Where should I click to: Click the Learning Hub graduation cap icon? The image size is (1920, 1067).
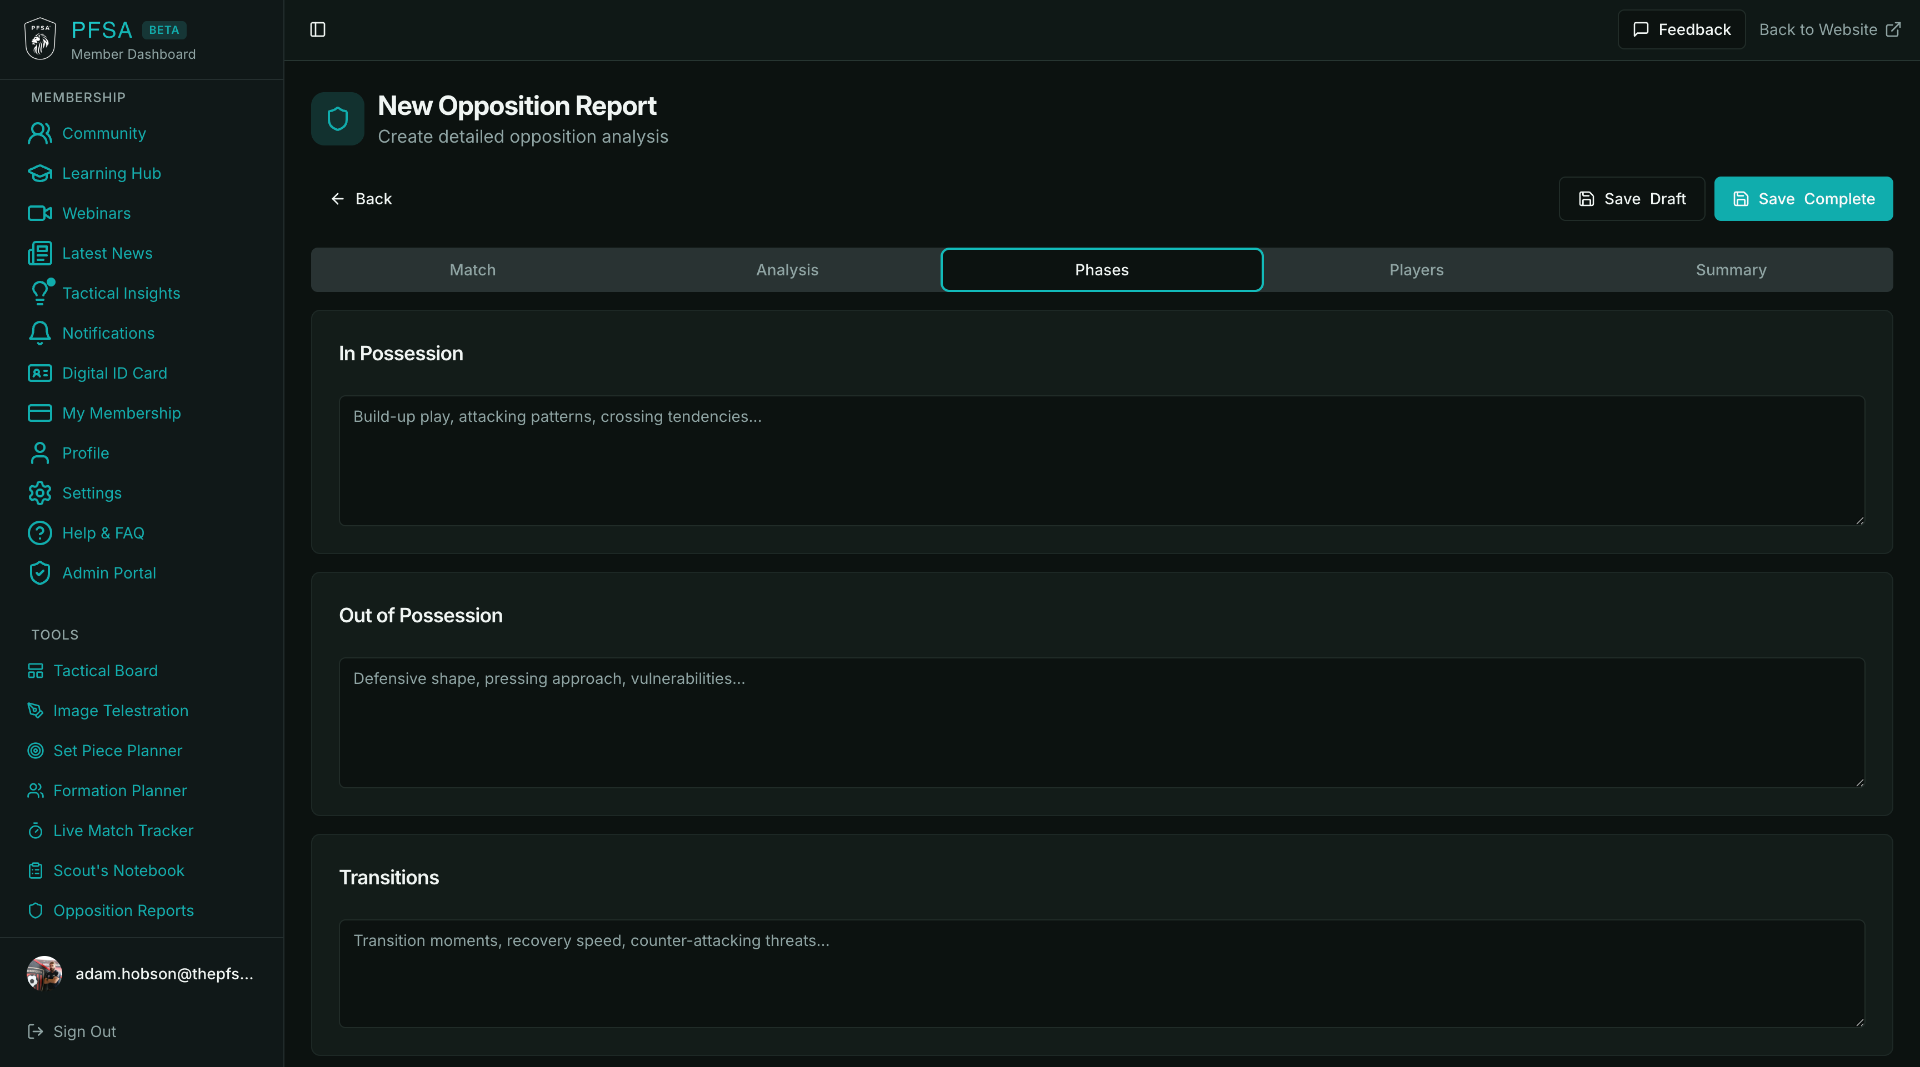[x=40, y=173]
